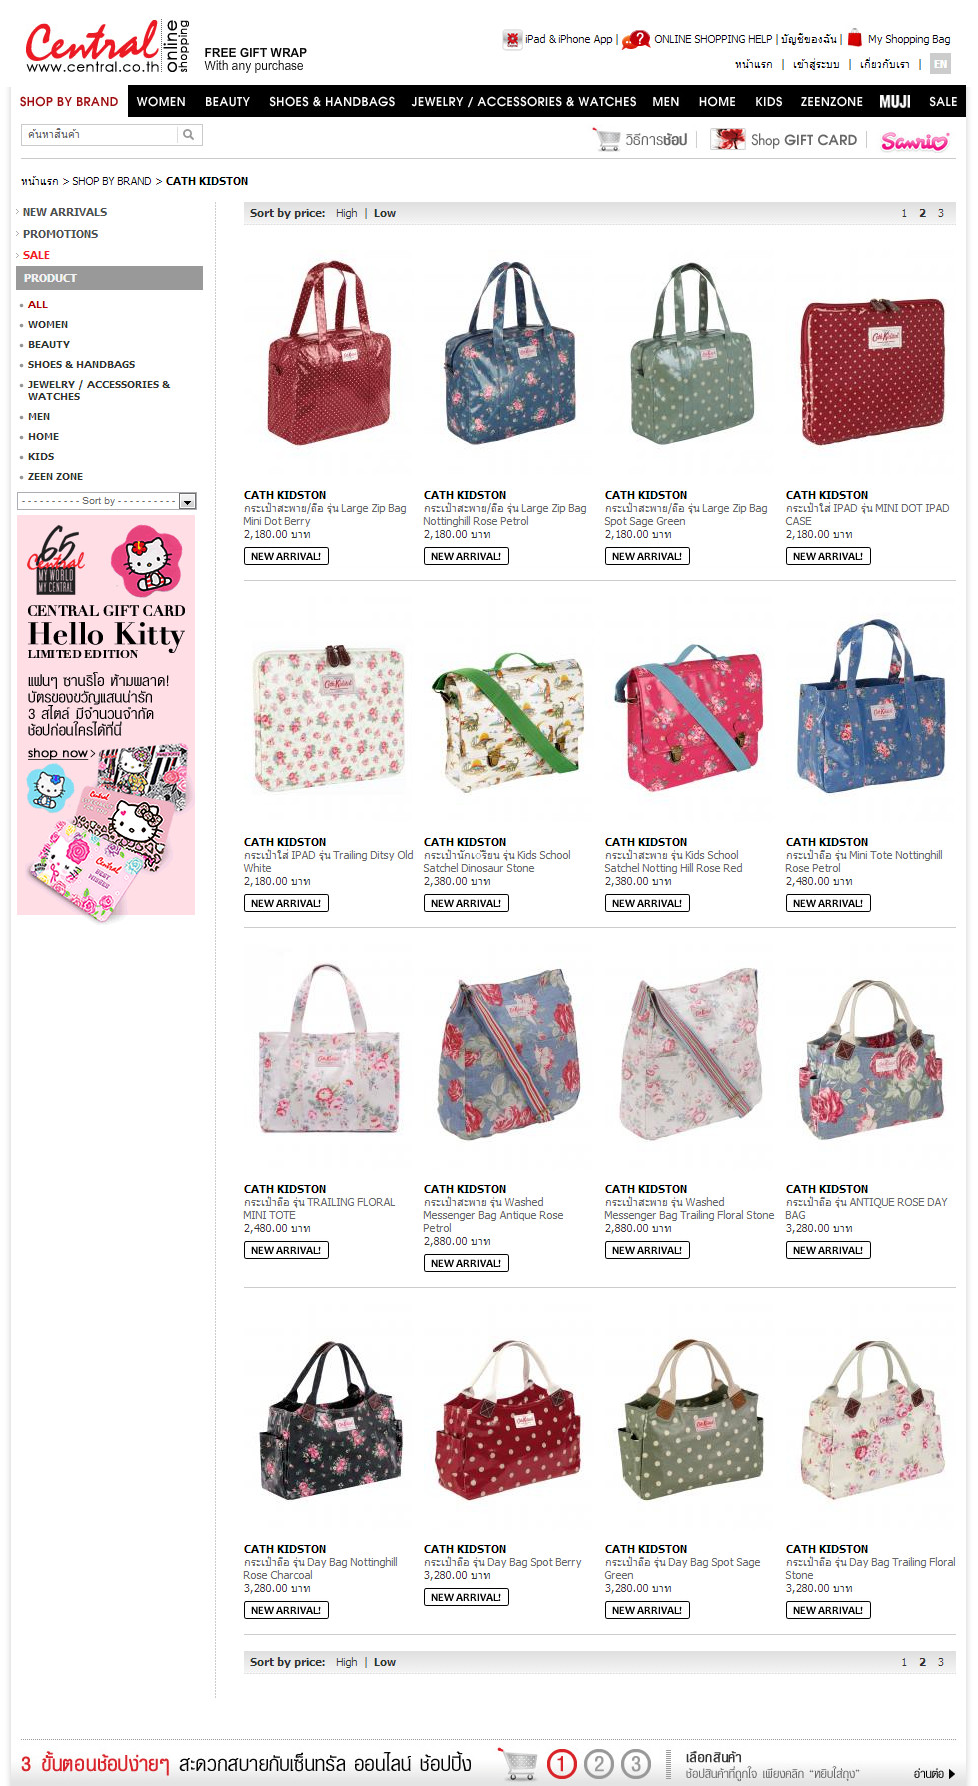This screenshot has height=1786, width=978.
Task: Switch language with the EN icon
Action: pos(940,64)
